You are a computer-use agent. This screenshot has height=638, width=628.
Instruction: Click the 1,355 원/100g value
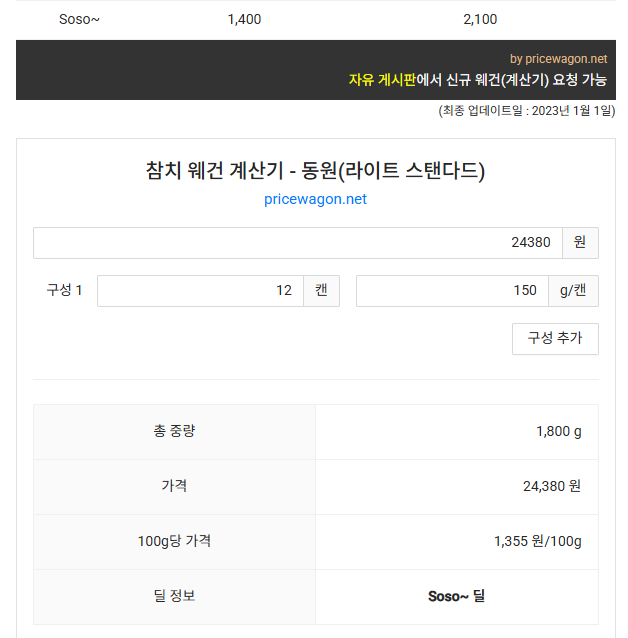point(538,542)
